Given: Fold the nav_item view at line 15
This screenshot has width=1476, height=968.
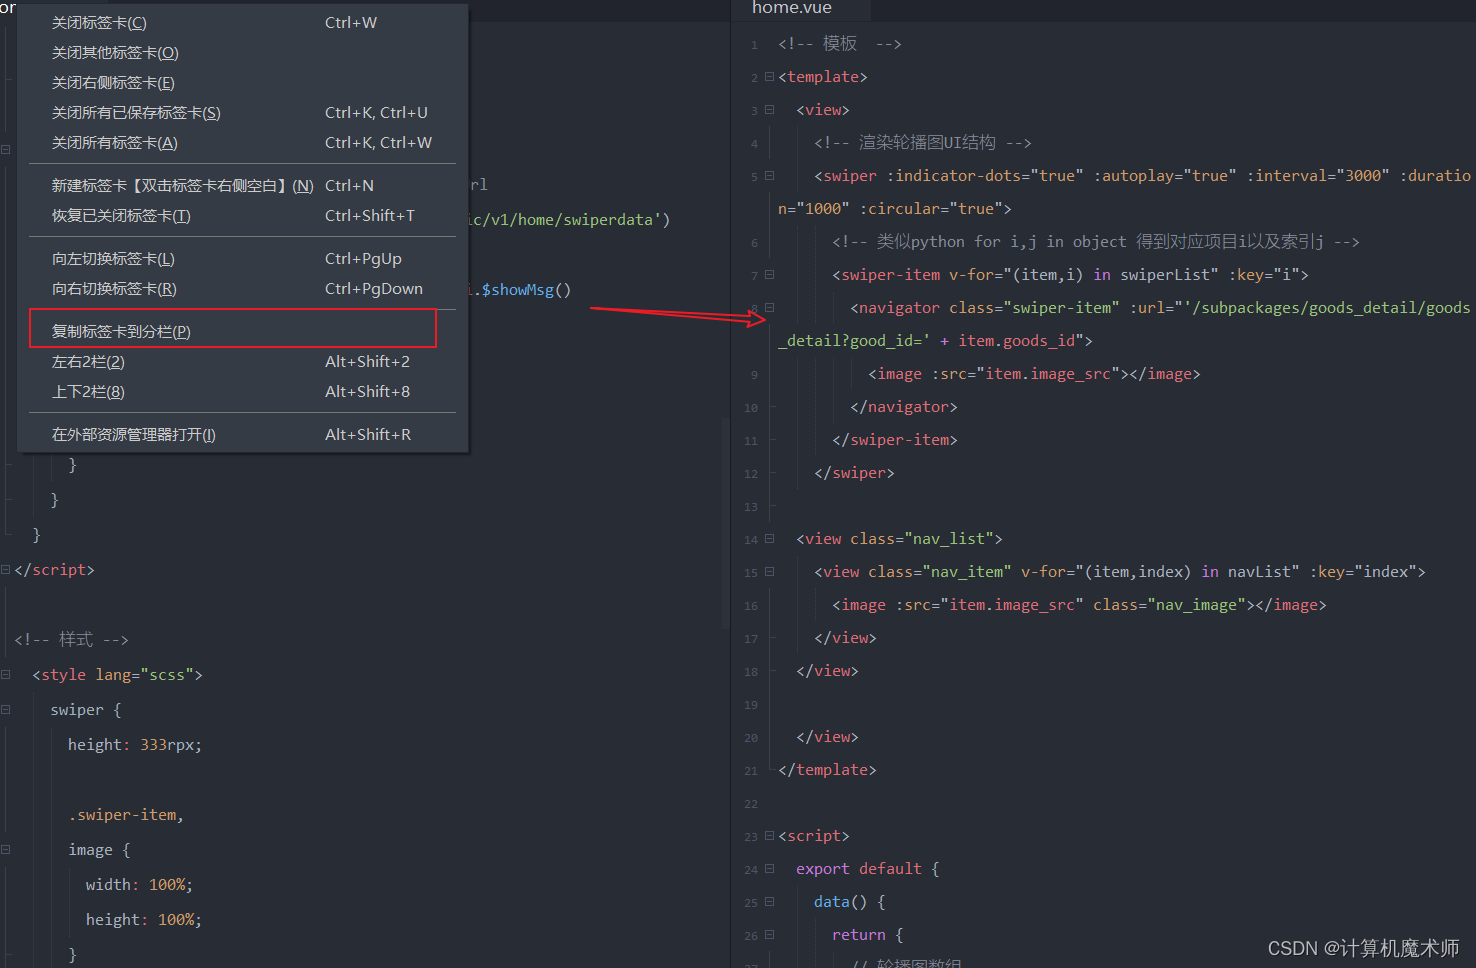Looking at the screenshot, I should coord(769,571).
